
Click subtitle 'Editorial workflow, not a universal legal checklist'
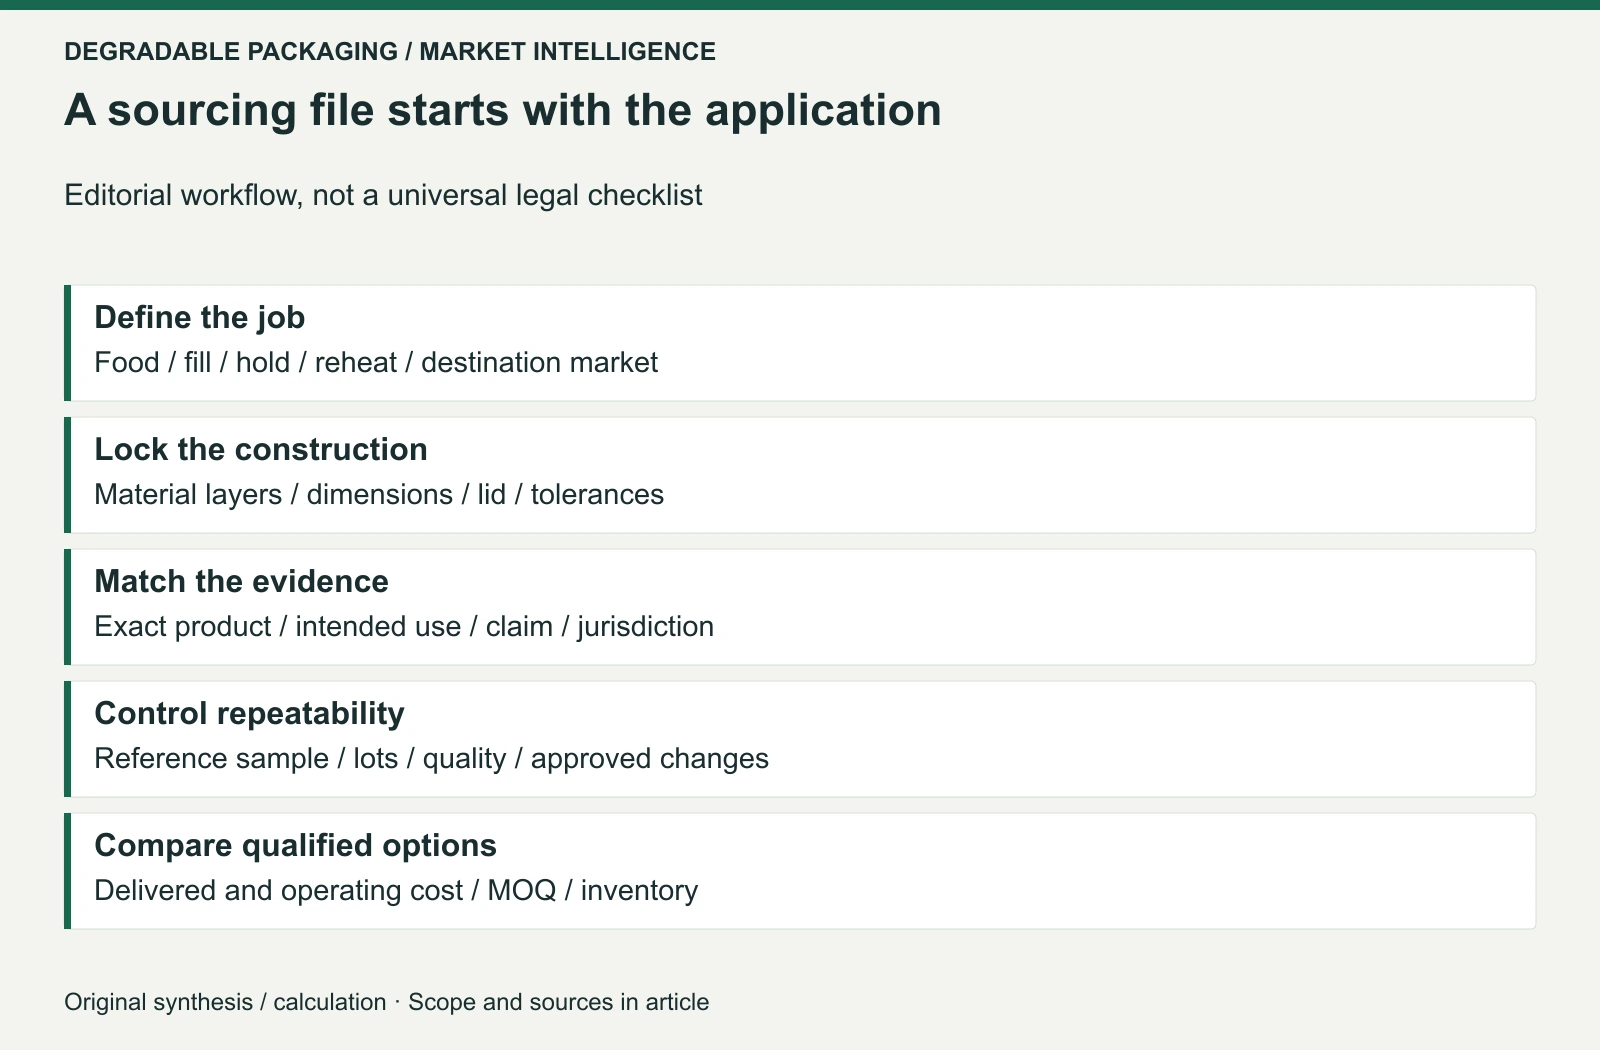(x=383, y=194)
